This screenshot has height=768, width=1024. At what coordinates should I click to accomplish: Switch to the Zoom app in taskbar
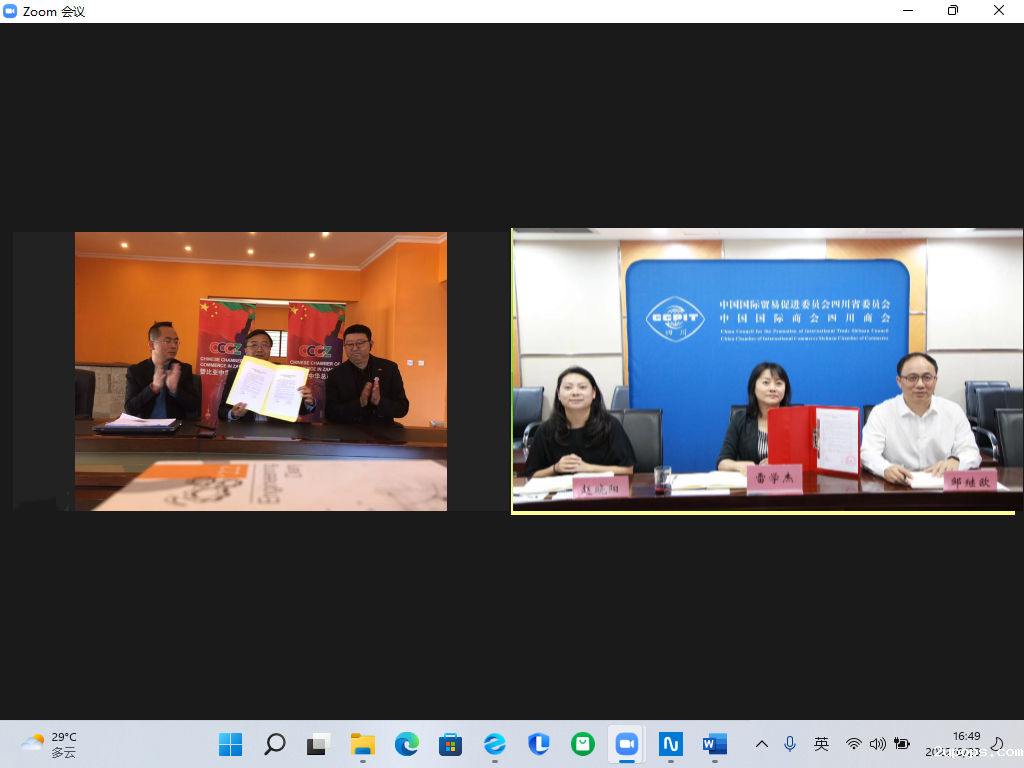click(626, 744)
